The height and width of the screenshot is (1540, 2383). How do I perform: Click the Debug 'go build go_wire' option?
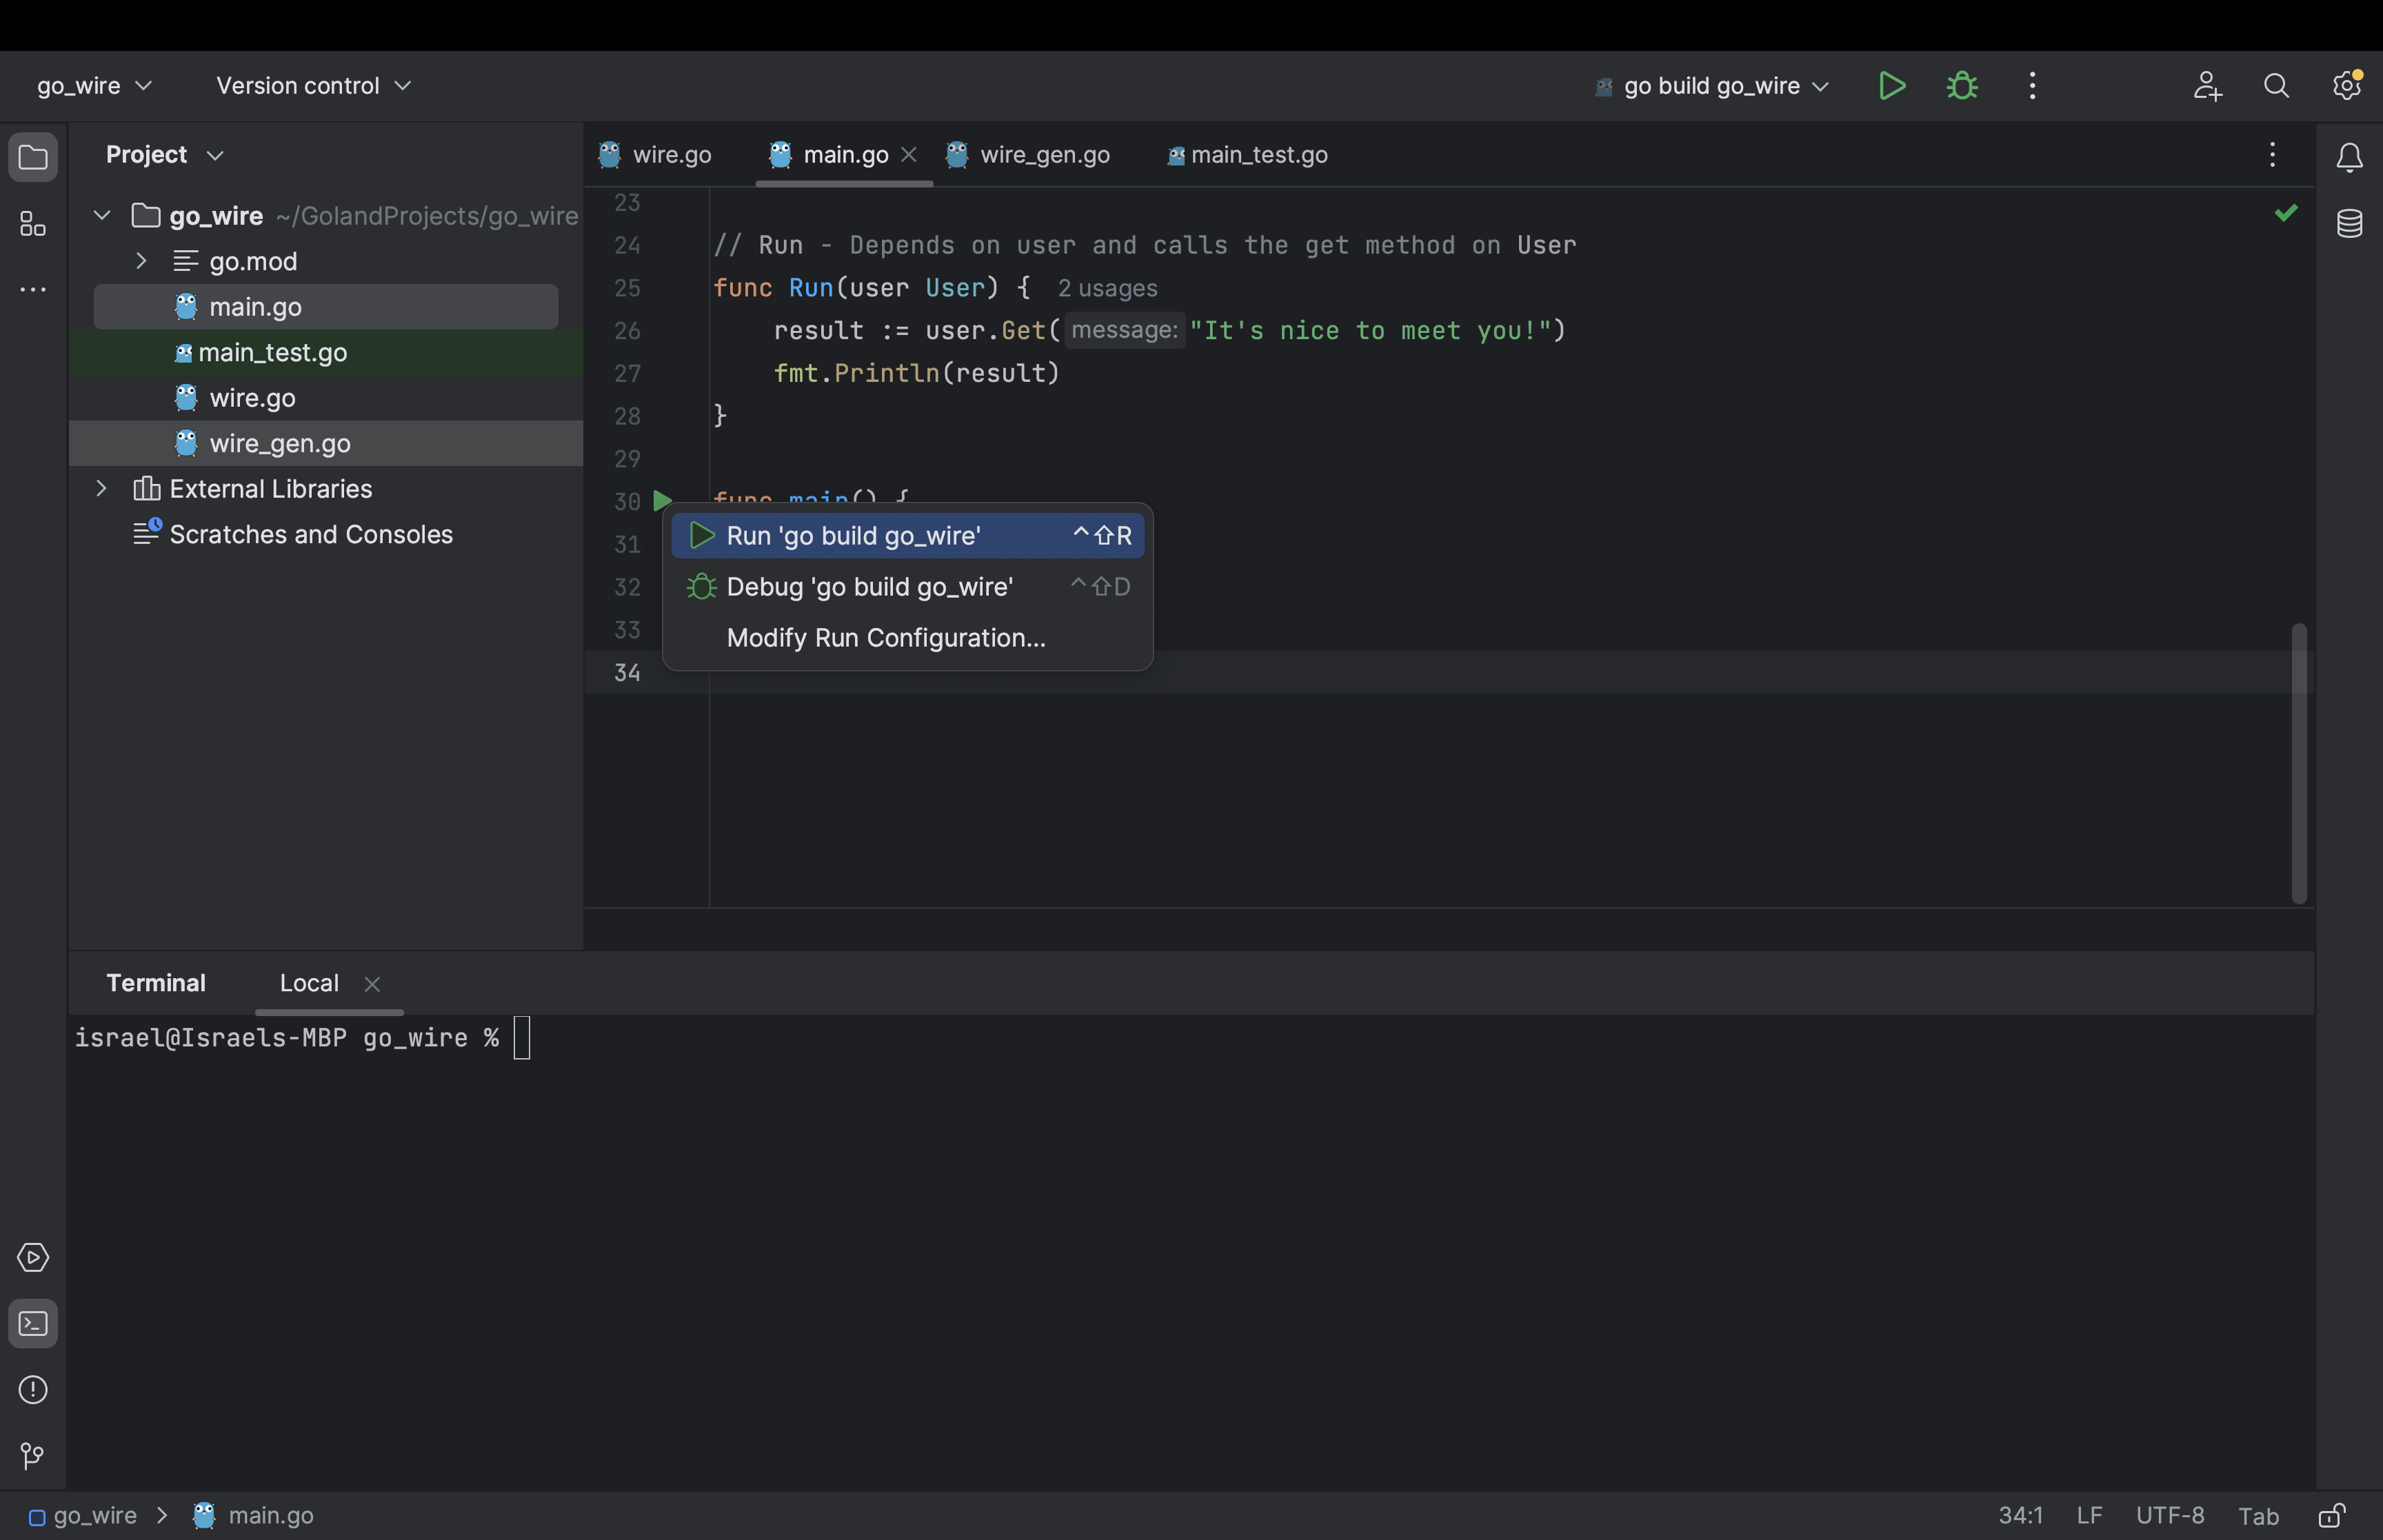pos(868,585)
